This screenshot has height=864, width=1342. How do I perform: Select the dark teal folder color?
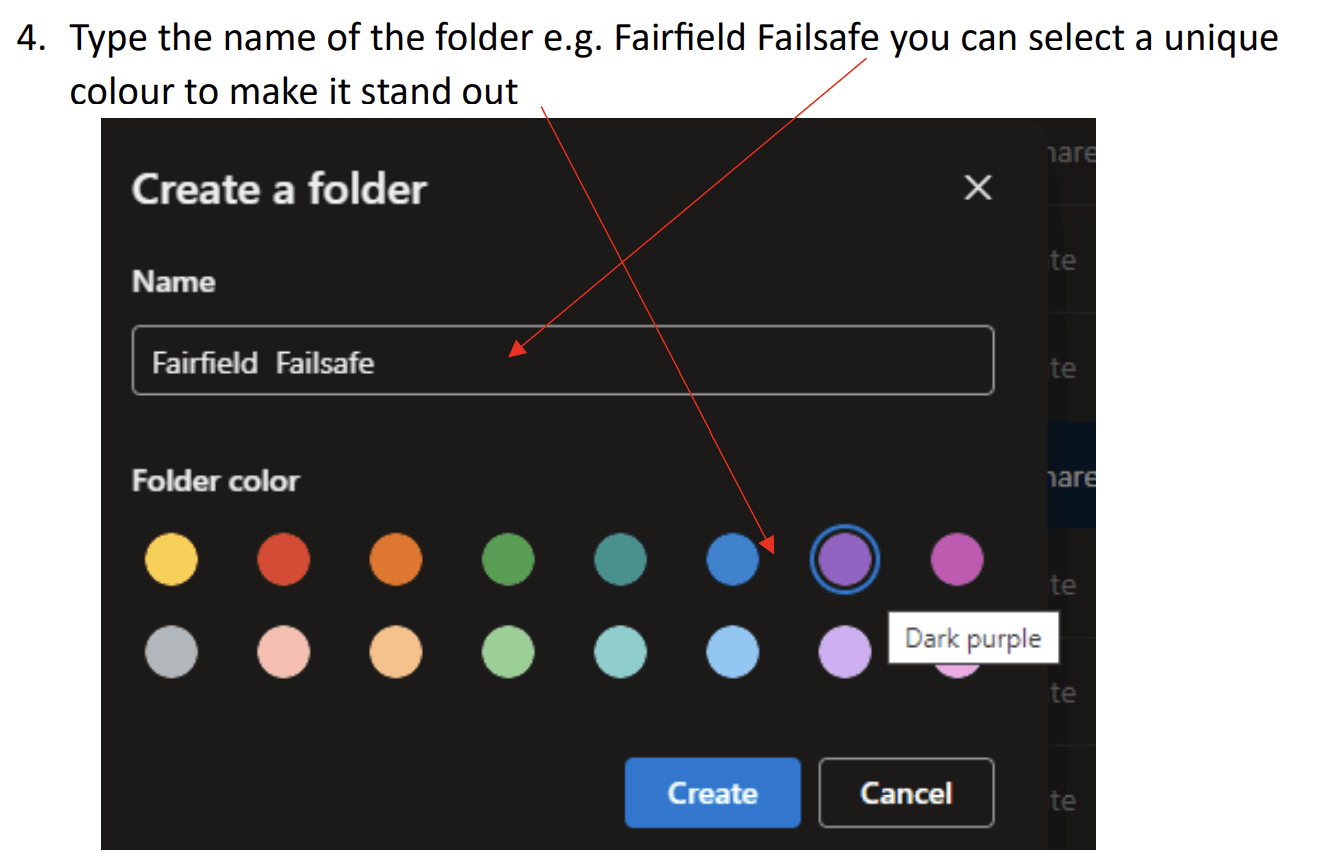click(620, 558)
